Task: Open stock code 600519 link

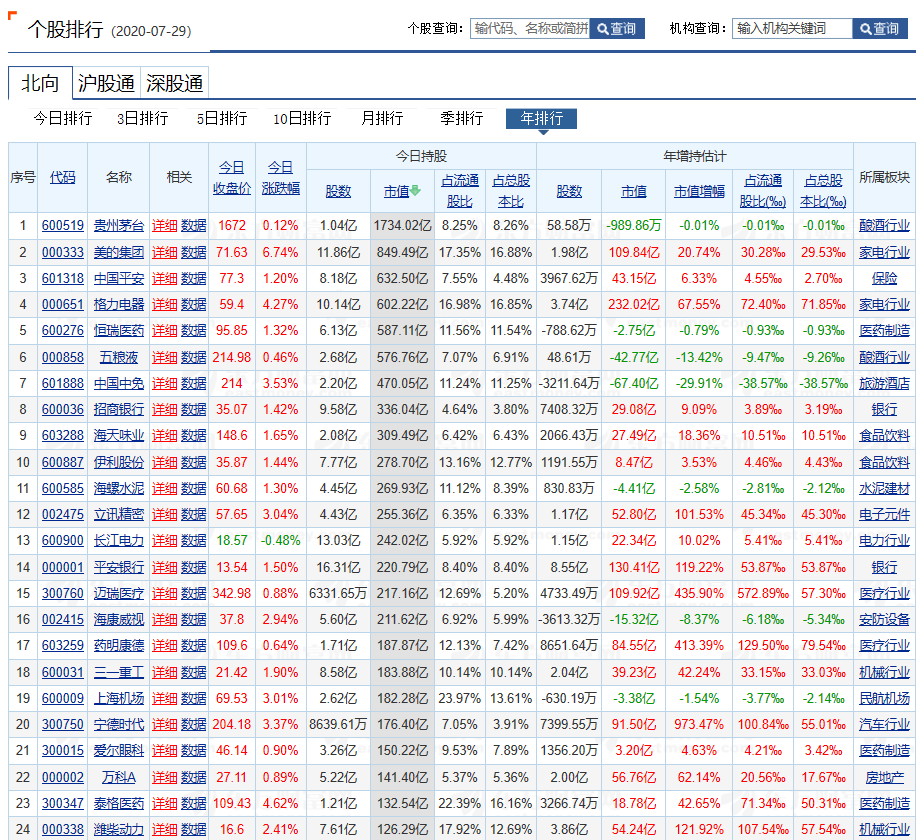Action: (63, 226)
